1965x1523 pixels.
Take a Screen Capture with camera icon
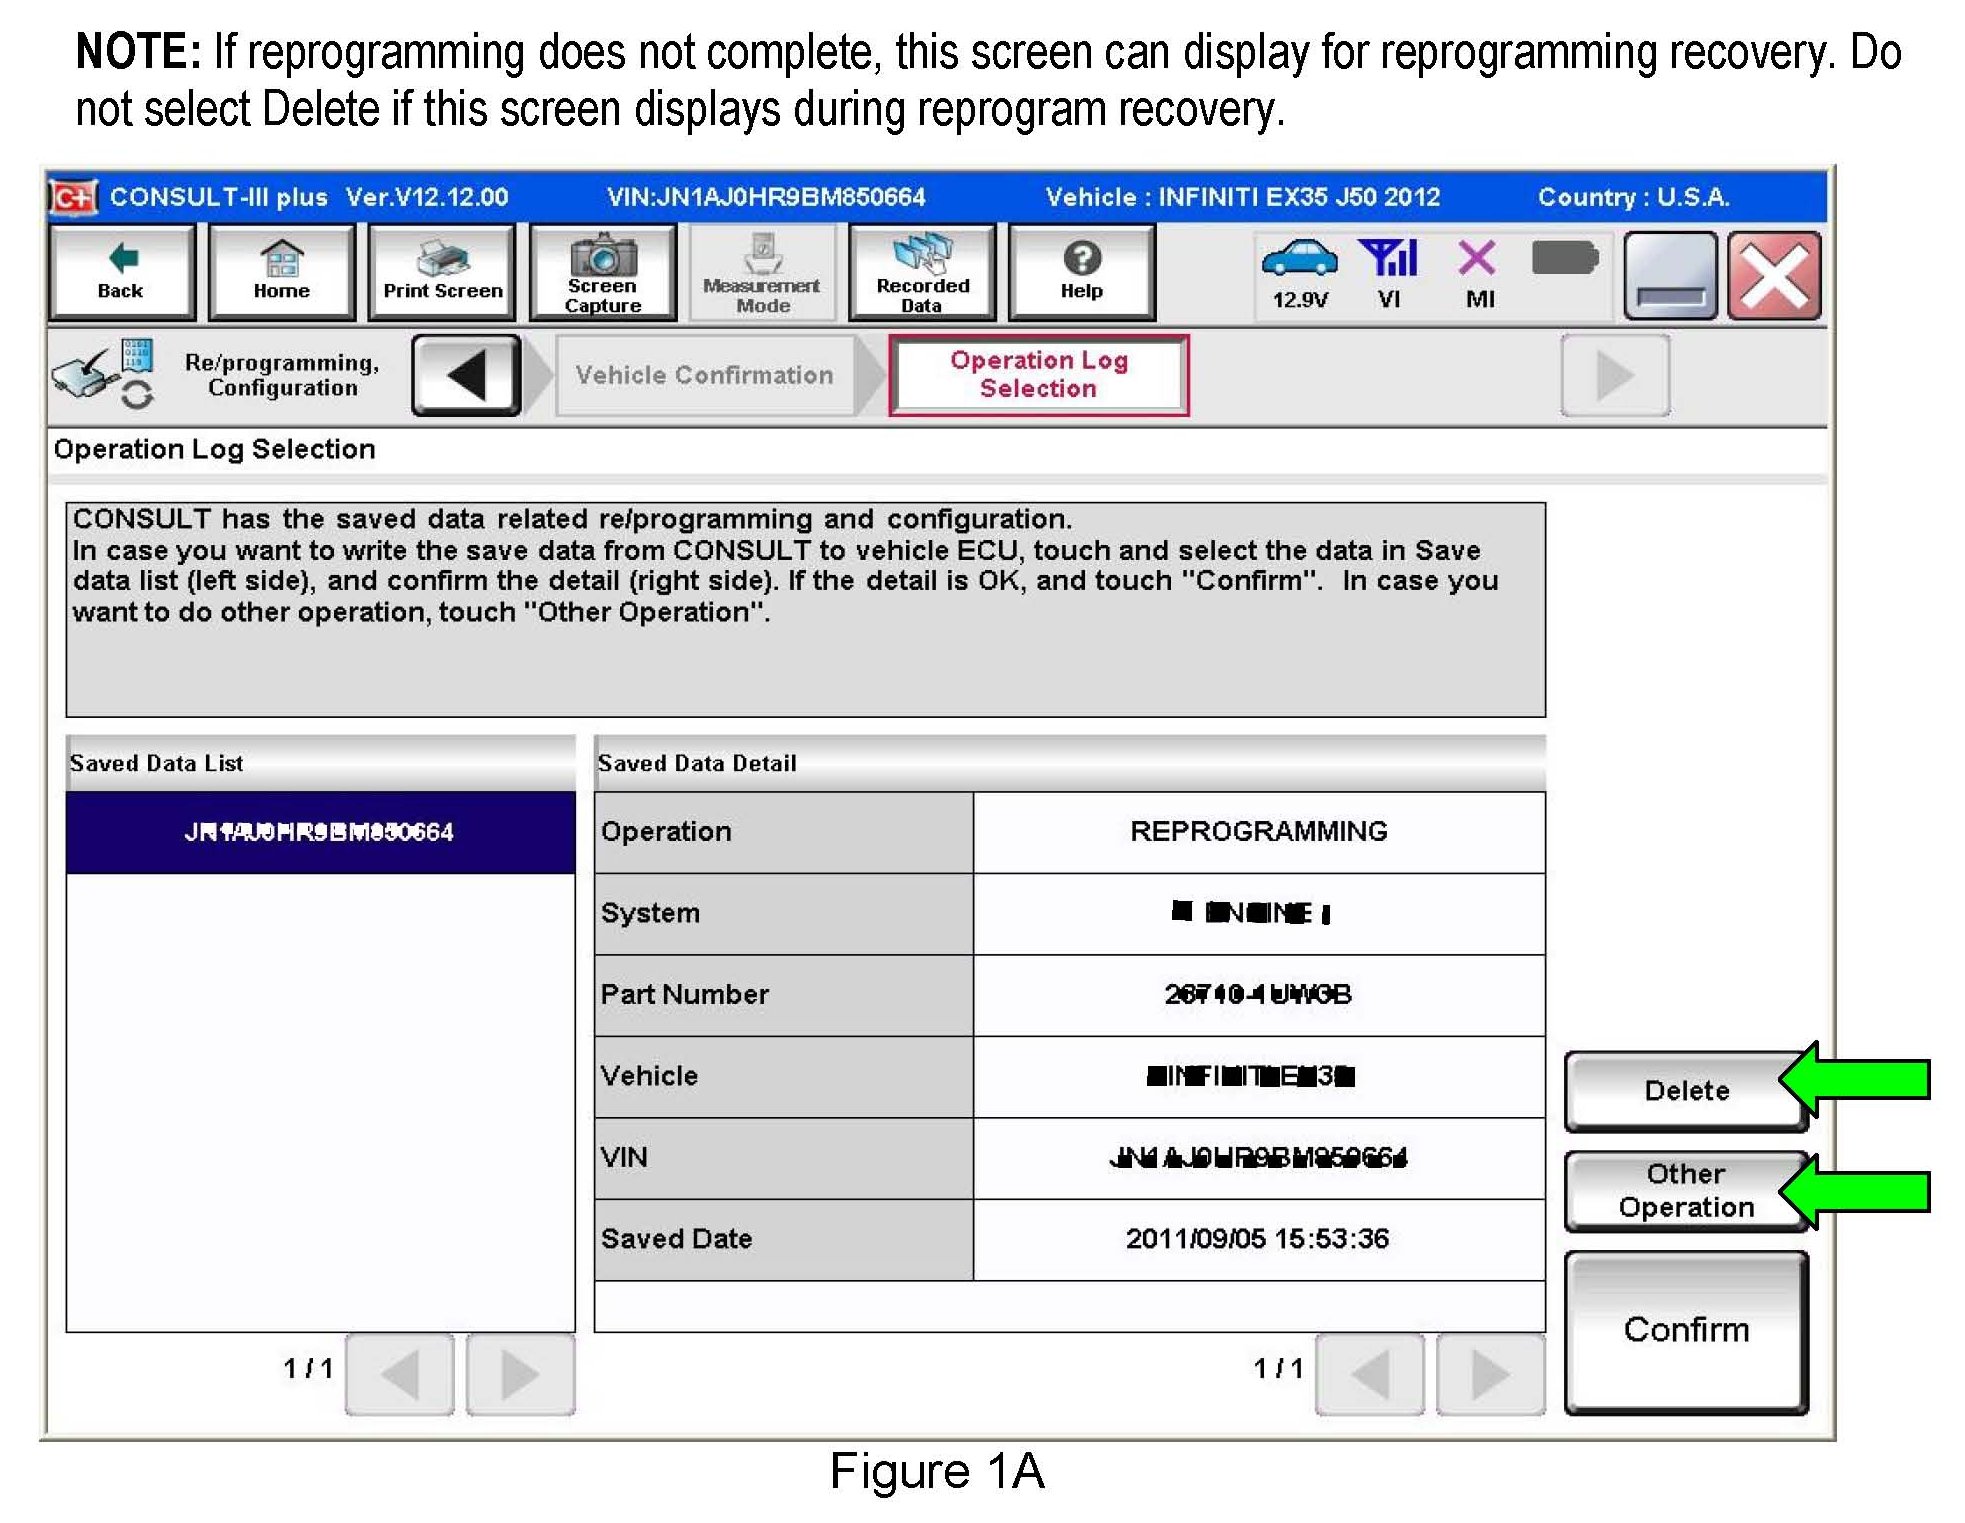pos(602,272)
